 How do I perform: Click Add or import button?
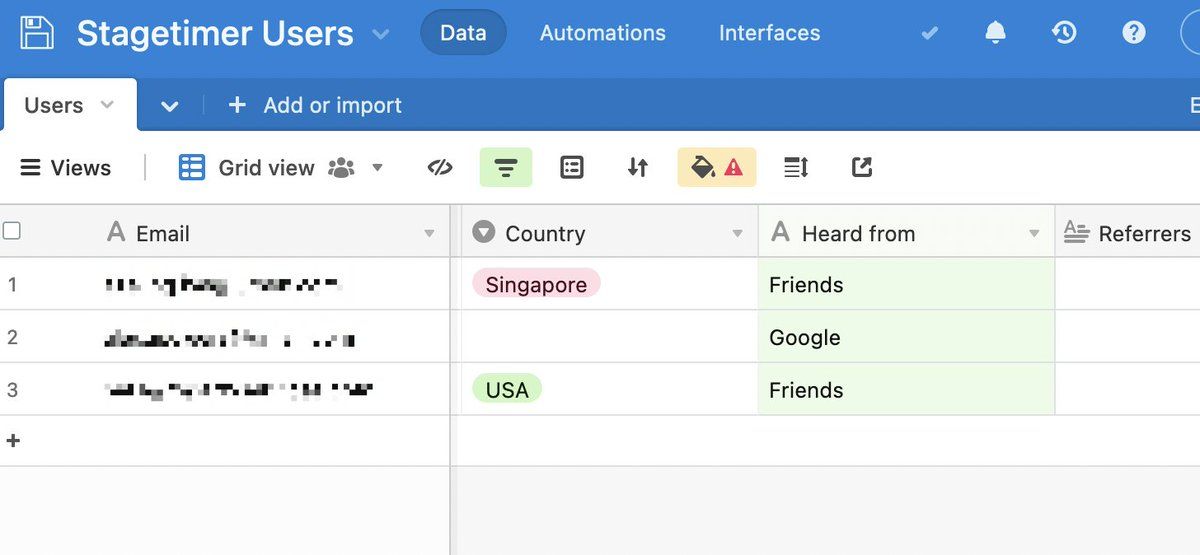coord(315,105)
